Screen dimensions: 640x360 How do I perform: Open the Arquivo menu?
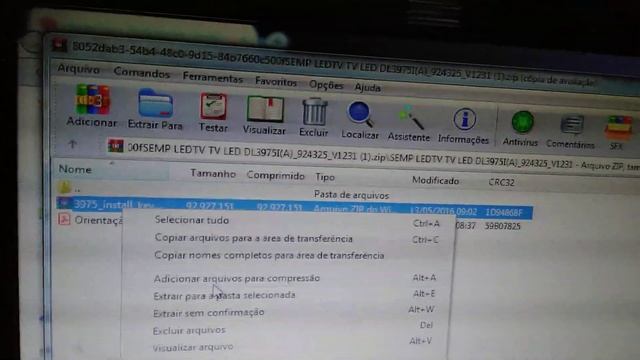click(x=78, y=69)
